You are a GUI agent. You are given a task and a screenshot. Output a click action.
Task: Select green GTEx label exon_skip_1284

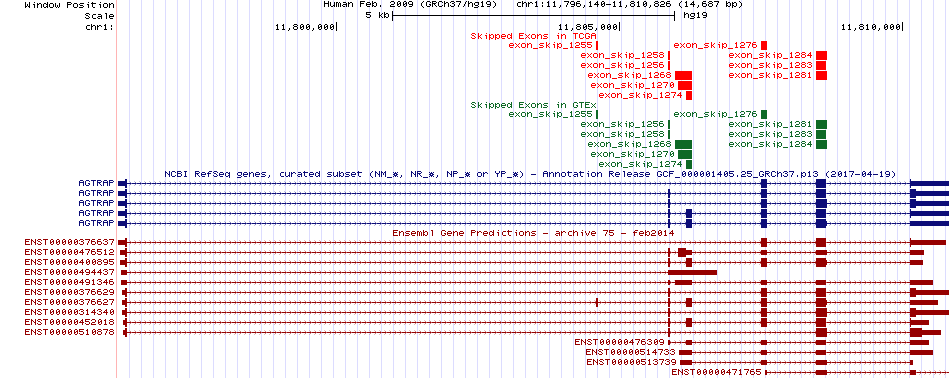pos(771,144)
